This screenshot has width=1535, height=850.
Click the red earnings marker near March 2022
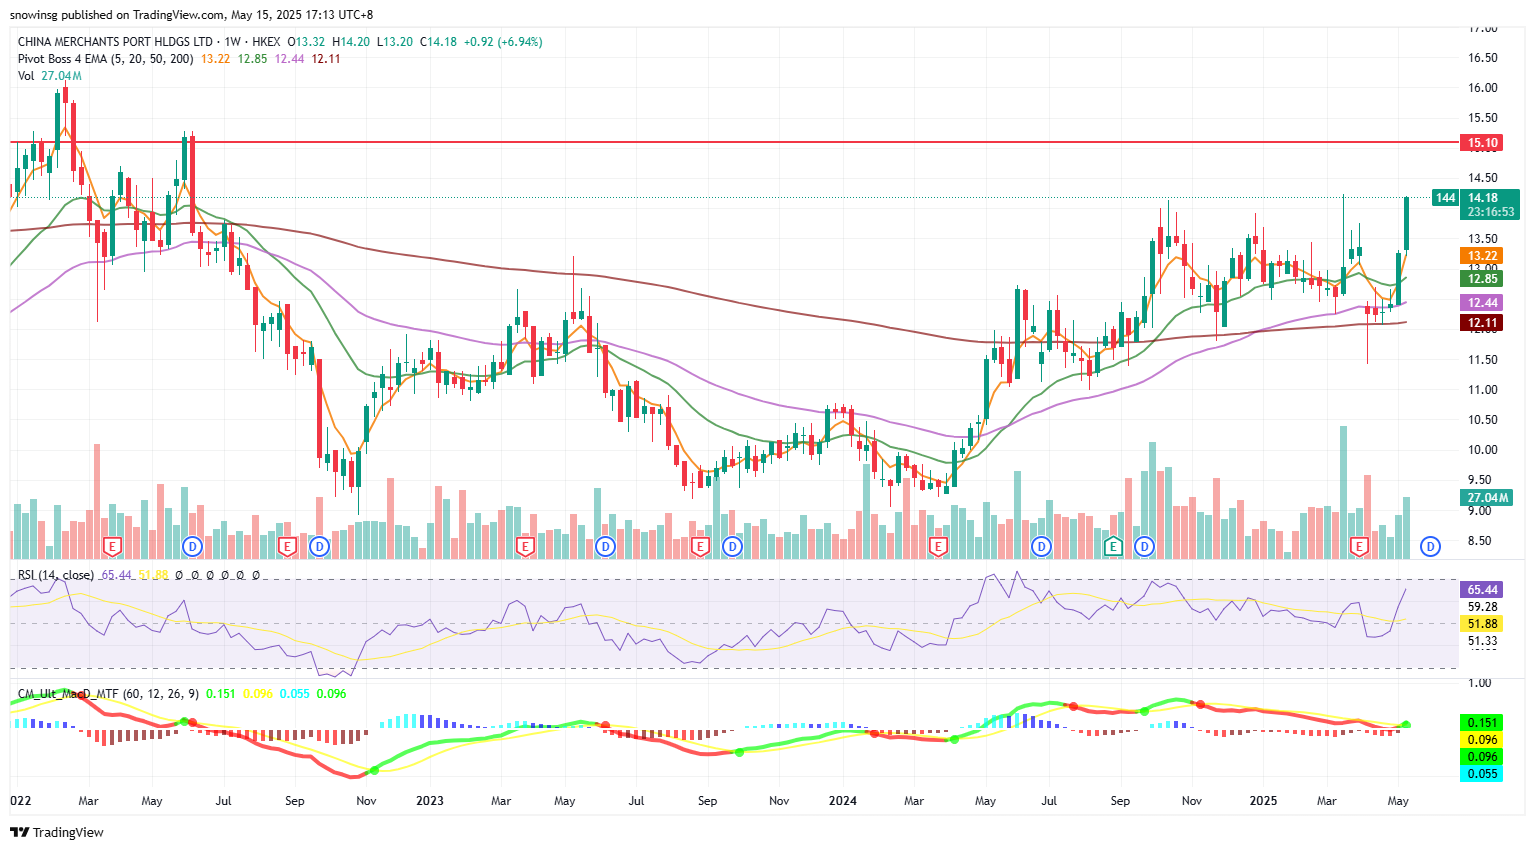pyautogui.click(x=113, y=546)
